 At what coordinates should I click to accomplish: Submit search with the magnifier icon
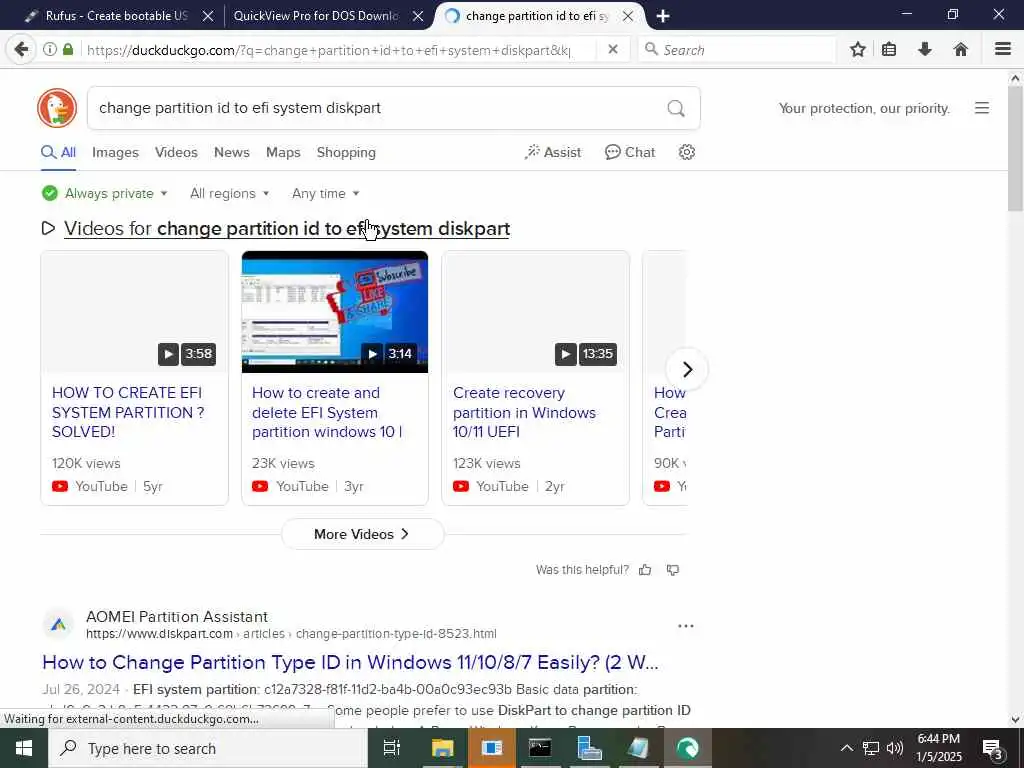point(676,108)
